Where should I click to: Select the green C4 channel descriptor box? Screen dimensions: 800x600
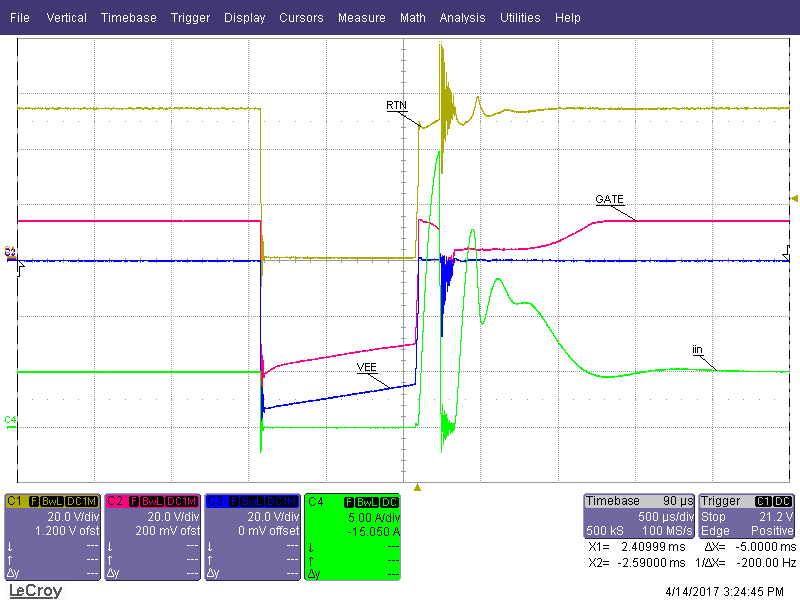pos(352,535)
